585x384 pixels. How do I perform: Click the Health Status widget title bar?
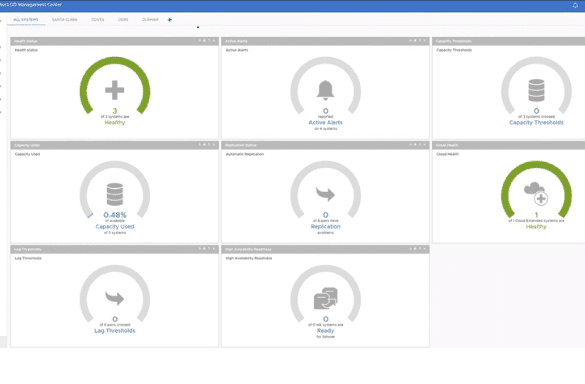[114, 41]
